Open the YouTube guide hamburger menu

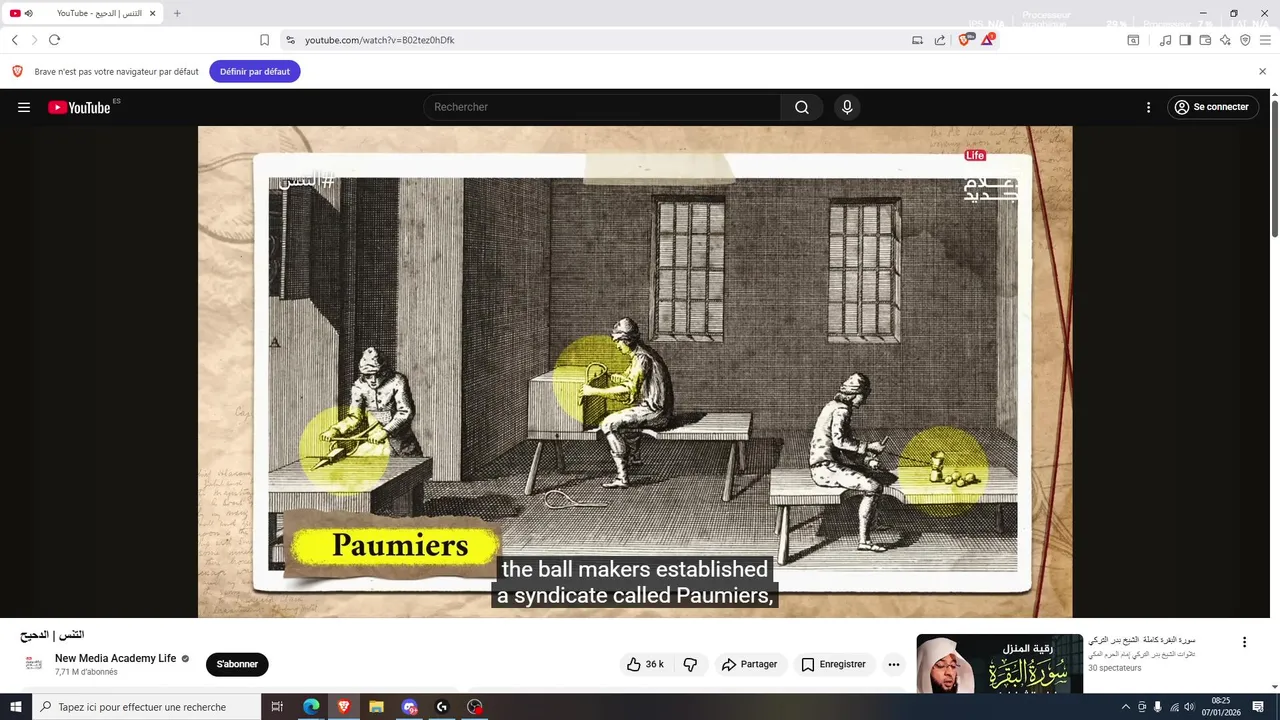pos(24,107)
